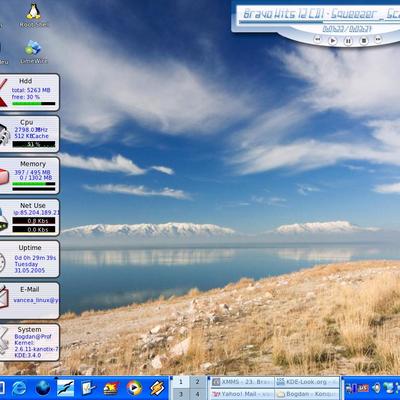Click the 'ip:85.204.189.21' address text
The width and height of the screenshot is (400, 400).
click(x=36, y=213)
